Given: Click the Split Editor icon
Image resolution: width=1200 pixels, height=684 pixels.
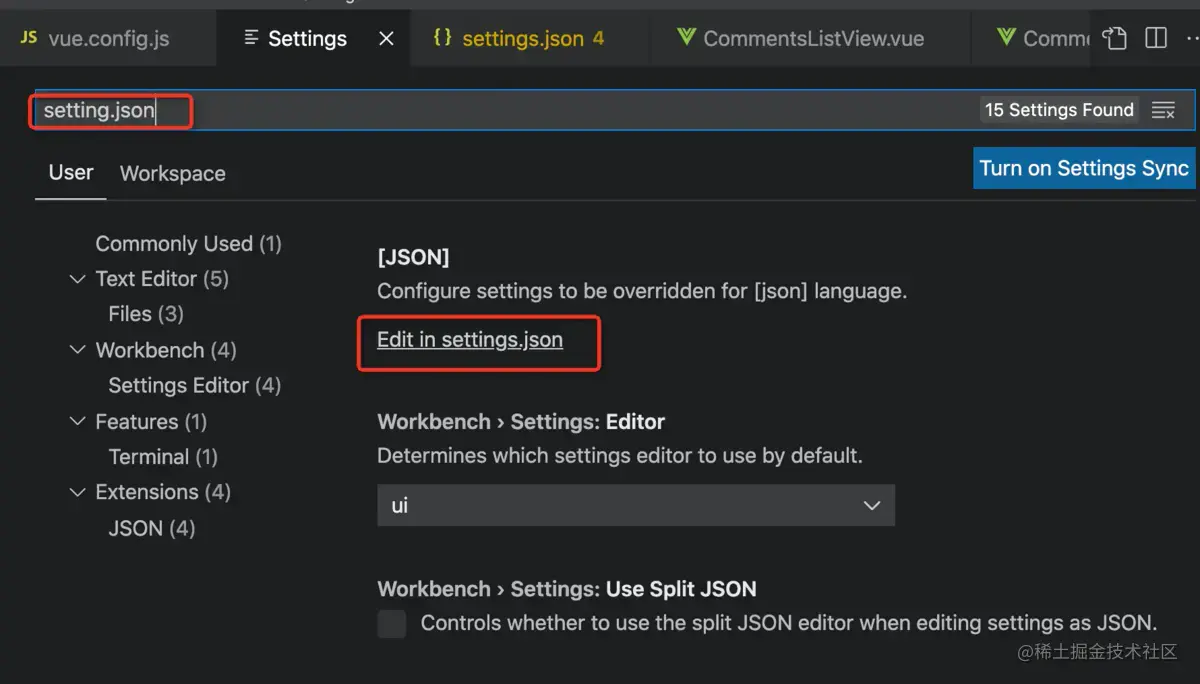Looking at the screenshot, I should pos(1156,38).
